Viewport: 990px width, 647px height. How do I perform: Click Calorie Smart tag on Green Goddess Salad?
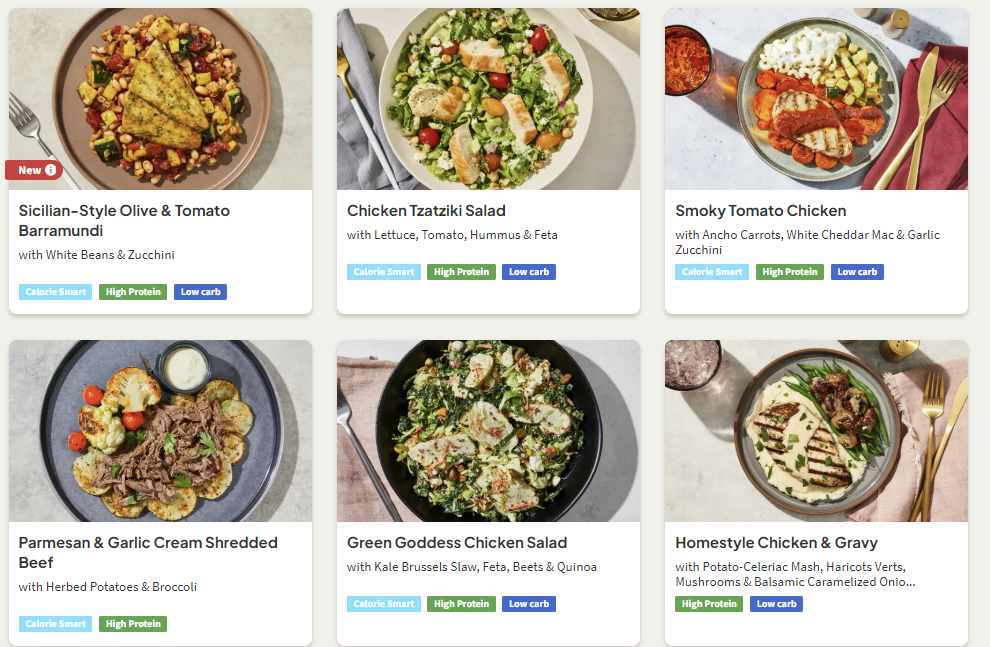click(x=384, y=604)
